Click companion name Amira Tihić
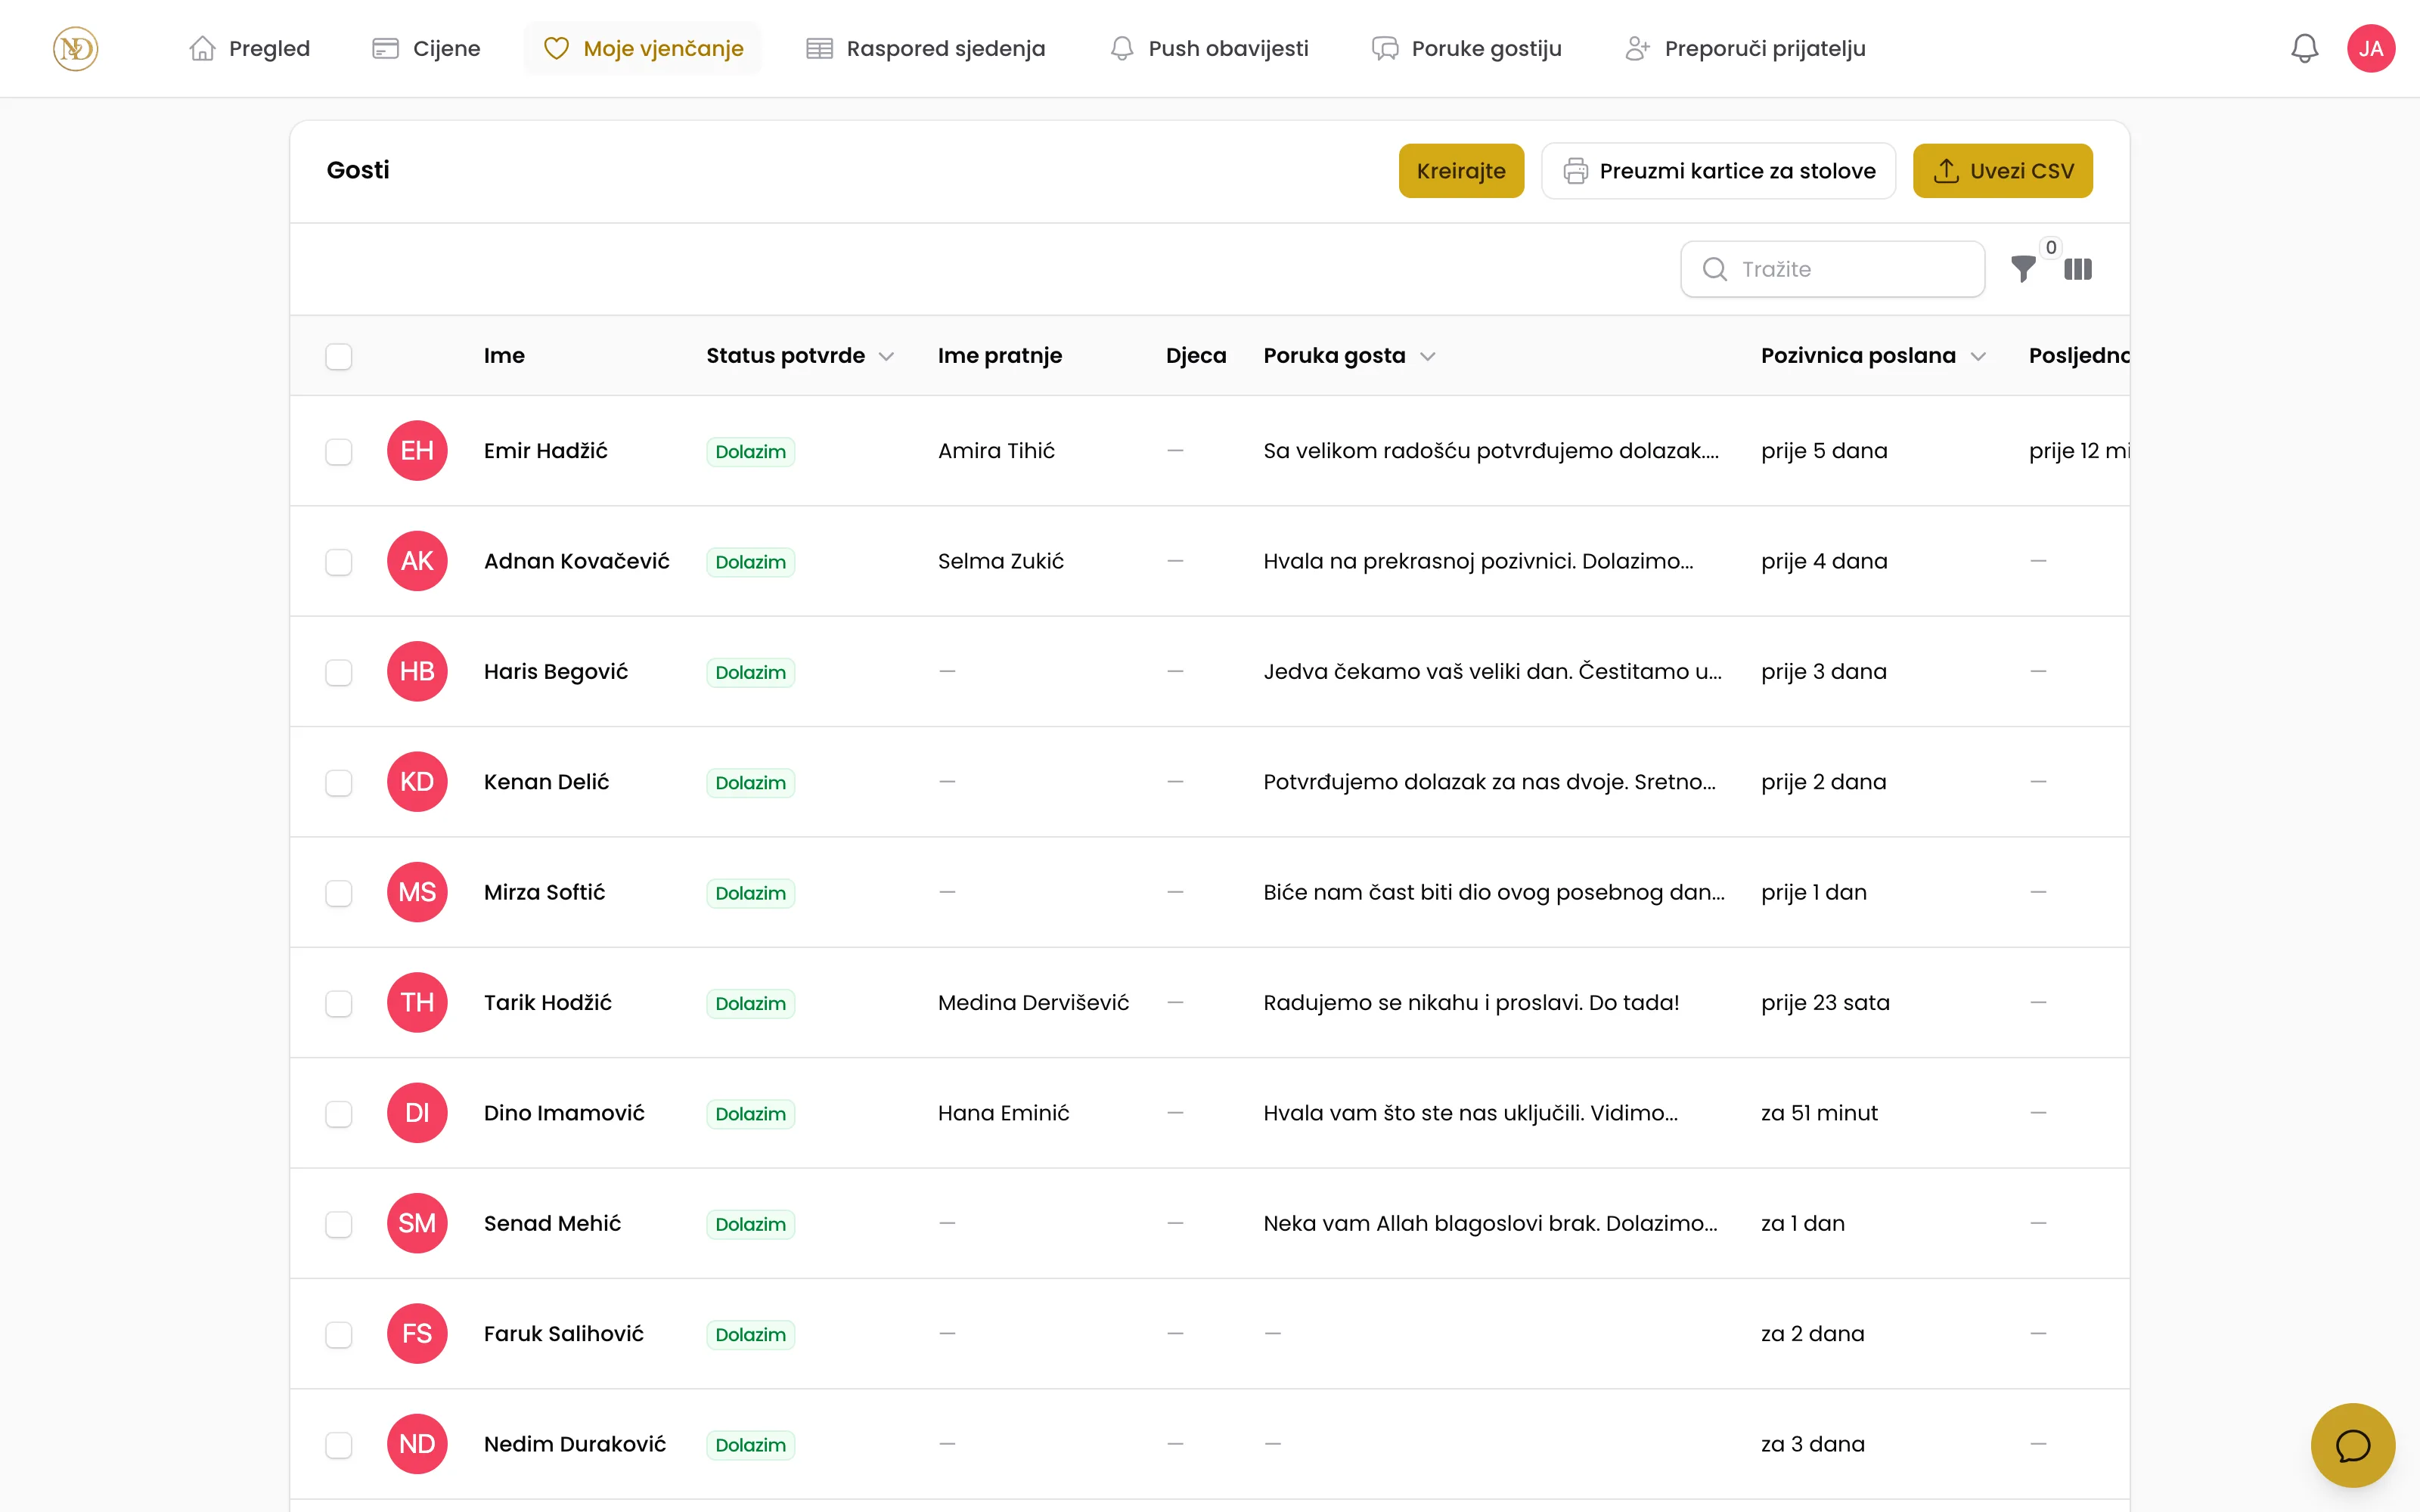The height and width of the screenshot is (1512, 2420). coord(996,451)
